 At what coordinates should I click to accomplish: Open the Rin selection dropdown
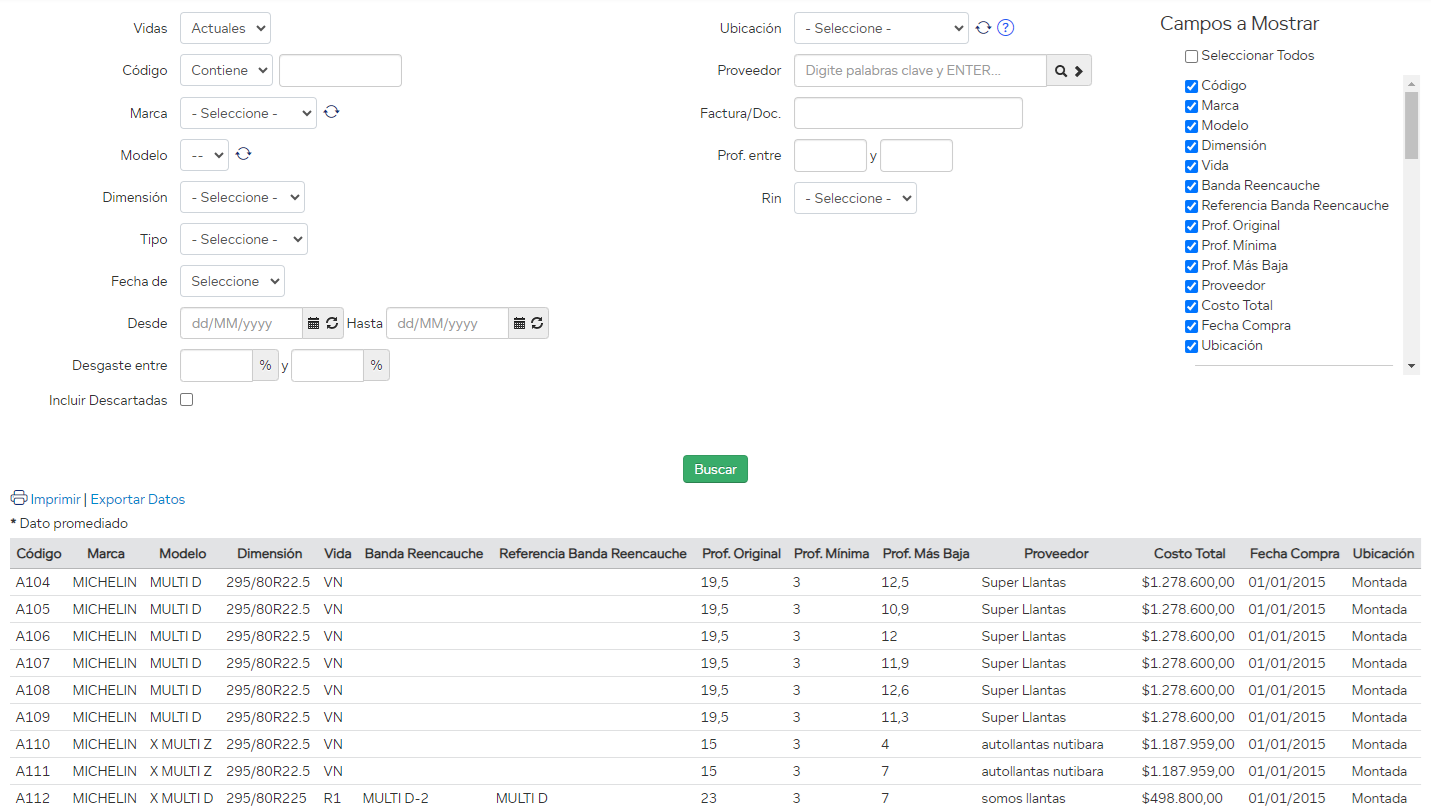tap(855, 198)
